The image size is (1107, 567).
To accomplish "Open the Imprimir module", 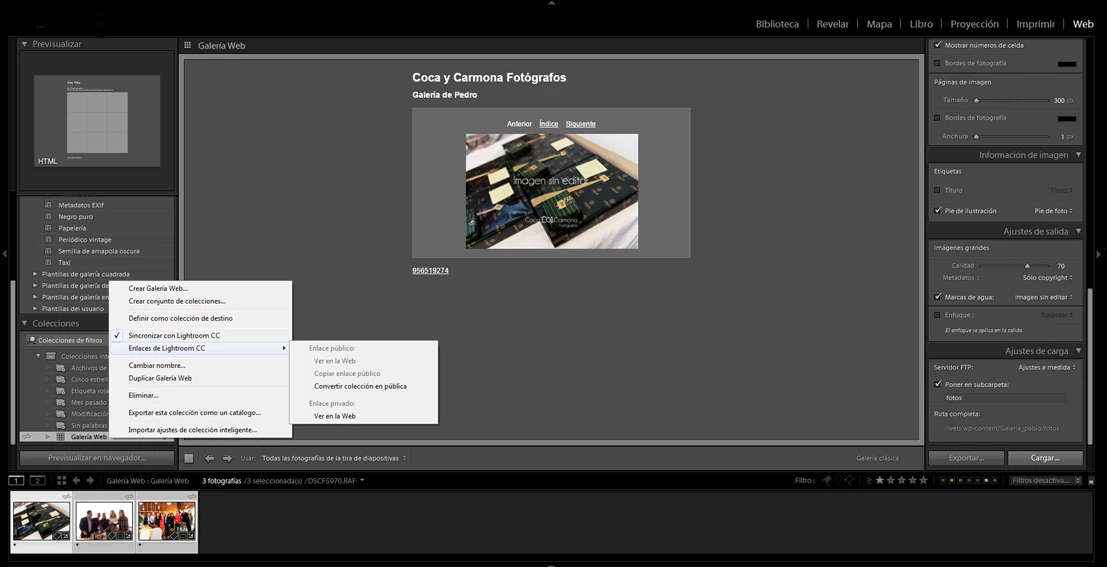I will coord(1036,24).
